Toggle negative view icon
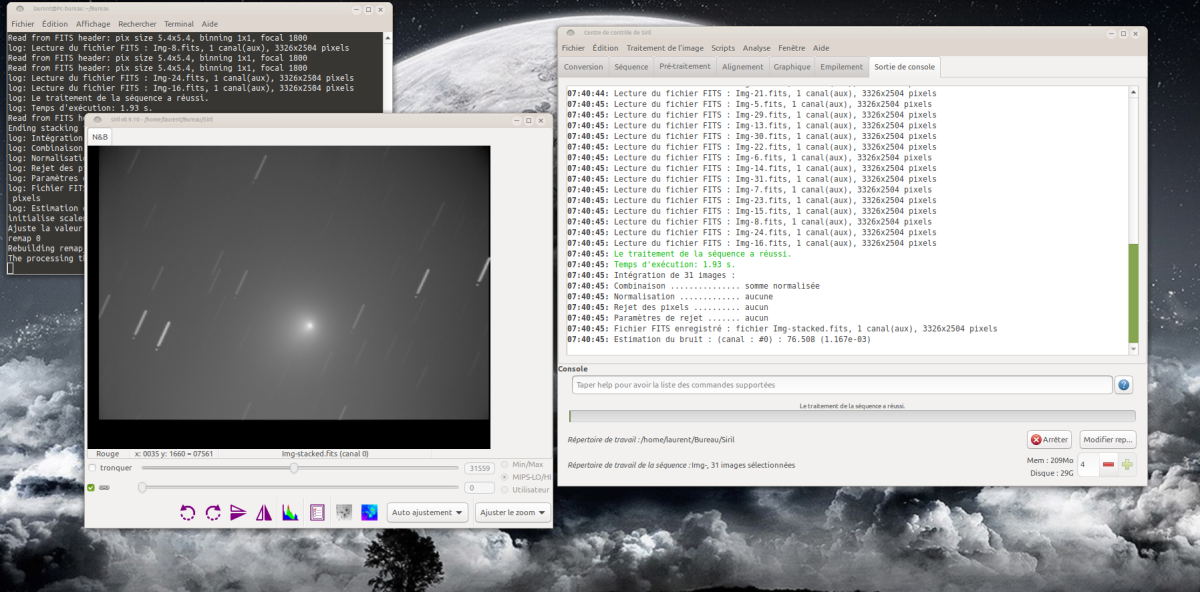Image resolution: width=1200 pixels, height=592 pixels. tap(344, 513)
